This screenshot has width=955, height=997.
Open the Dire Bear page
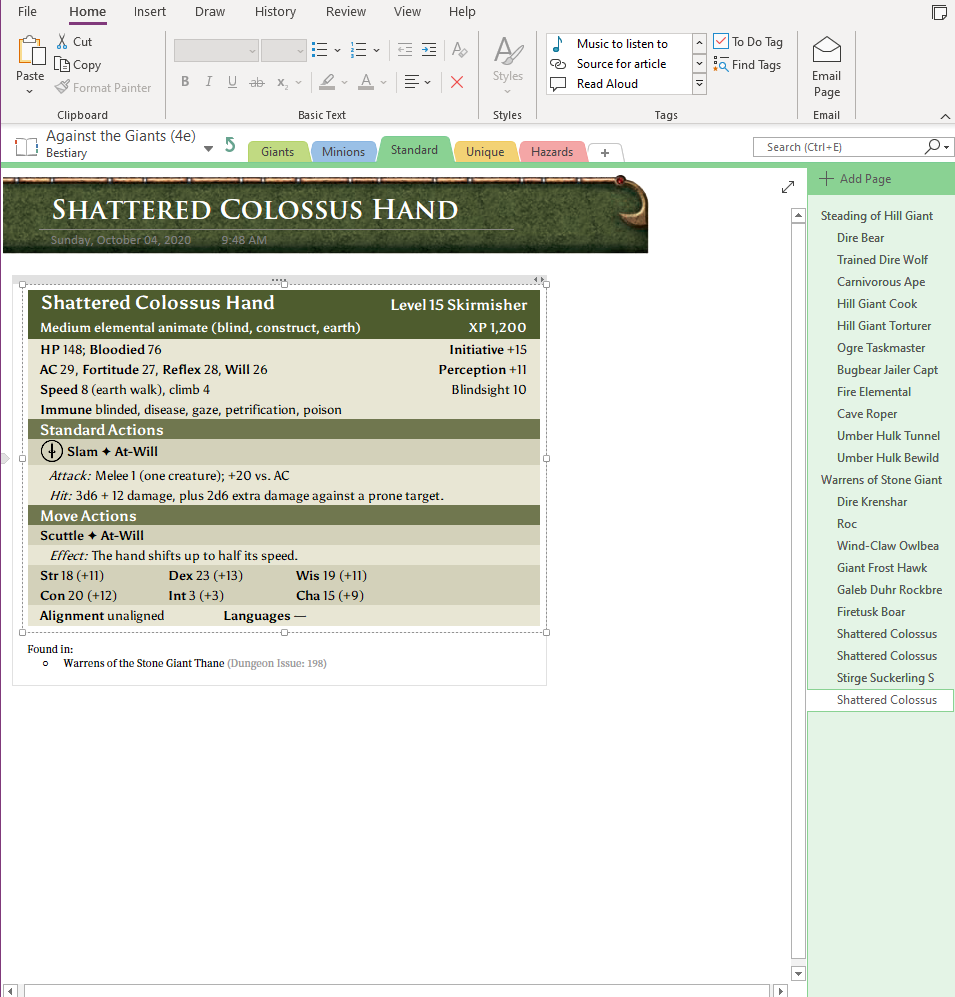pyautogui.click(x=860, y=238)
